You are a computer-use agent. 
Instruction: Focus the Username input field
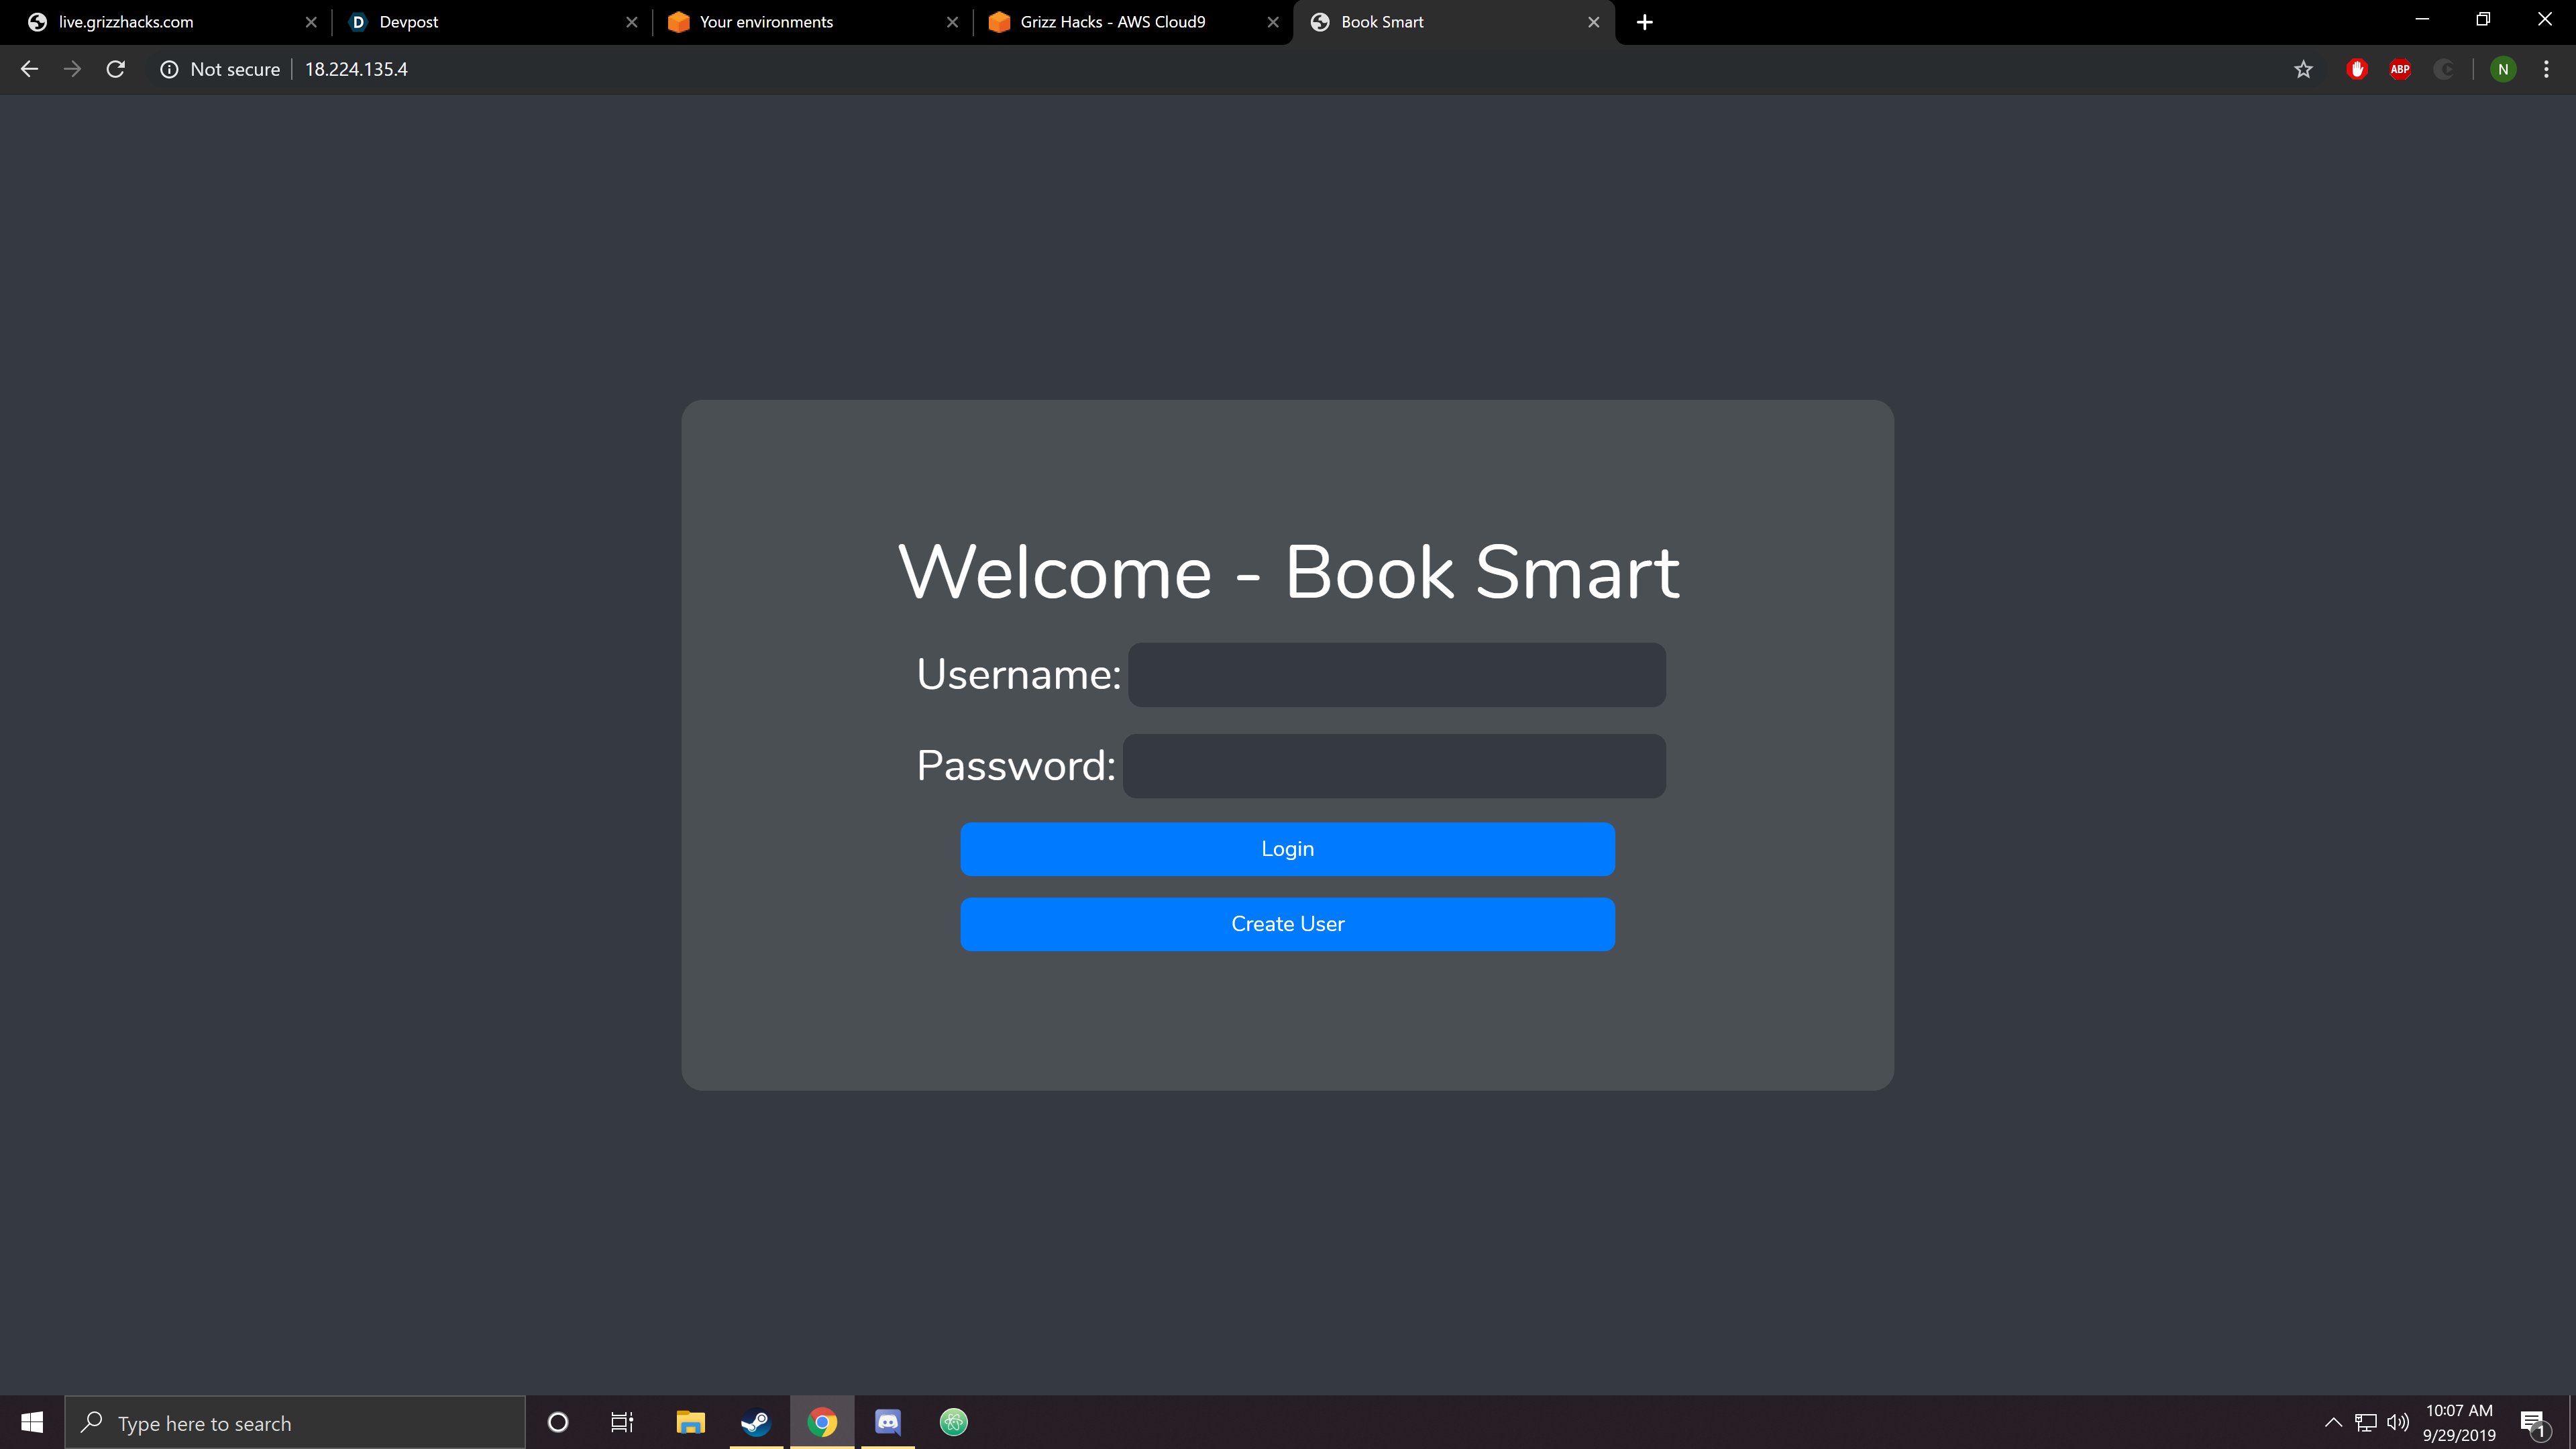1396,675
